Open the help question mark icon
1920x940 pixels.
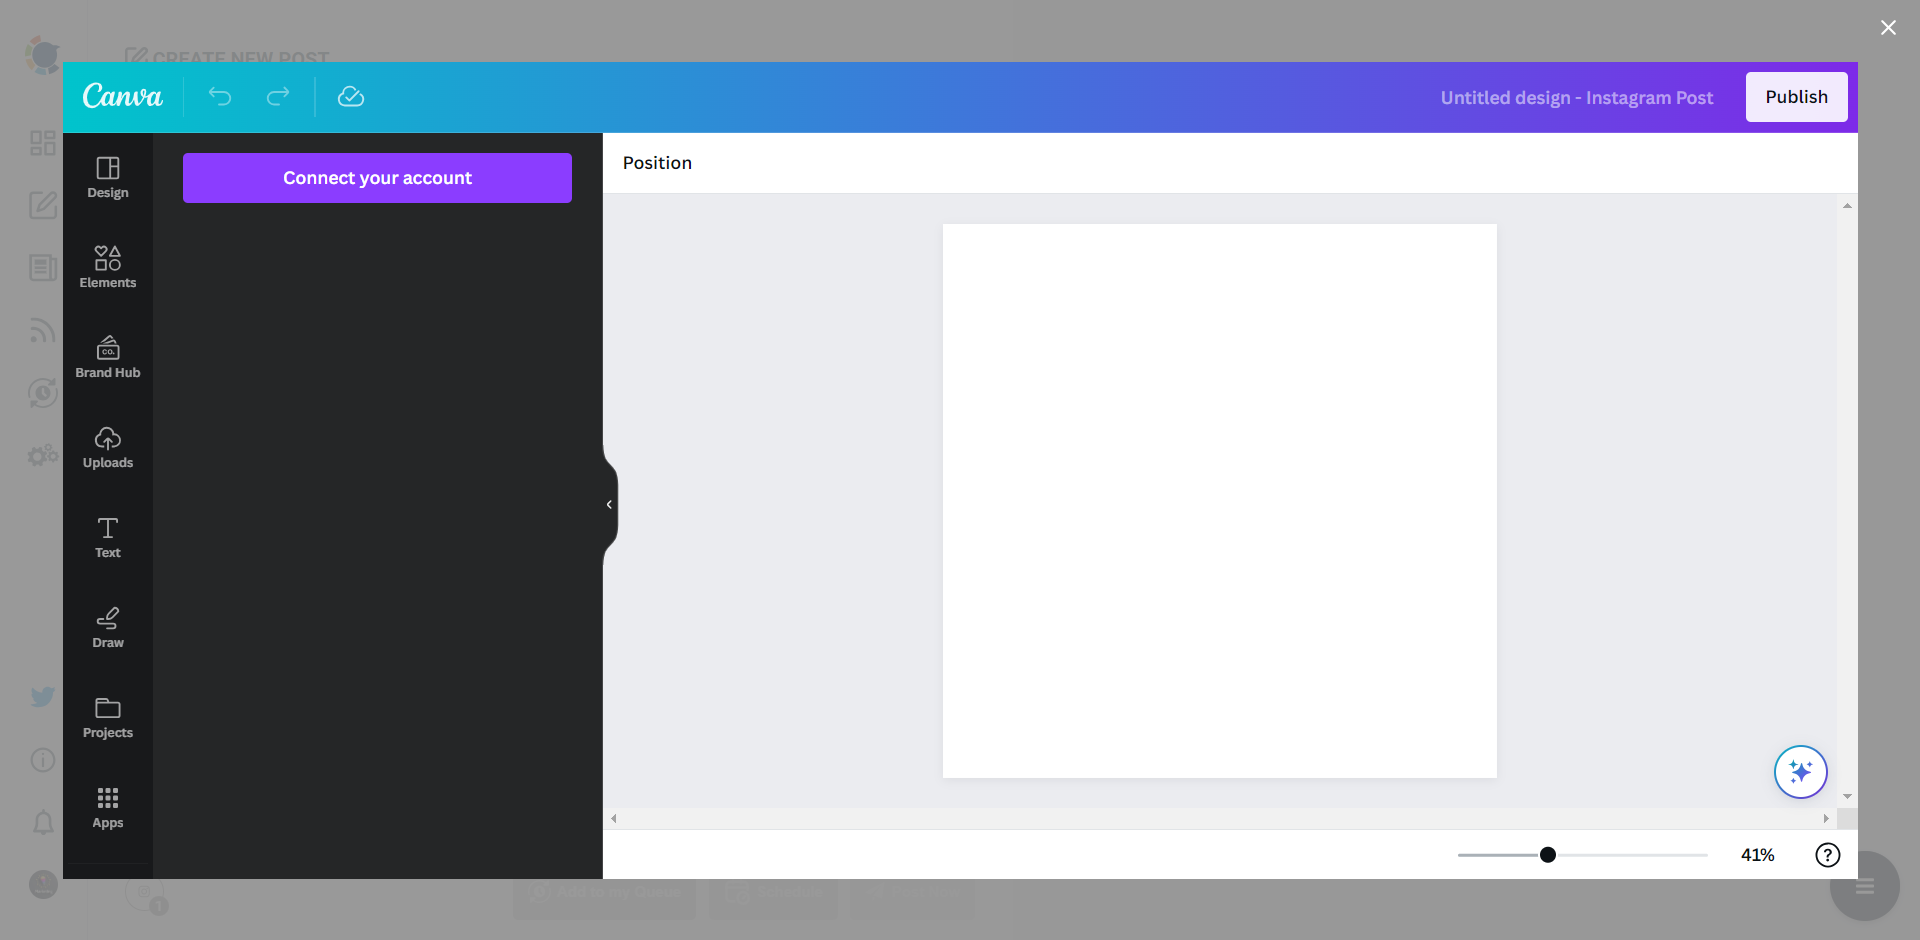(1828, 855)
